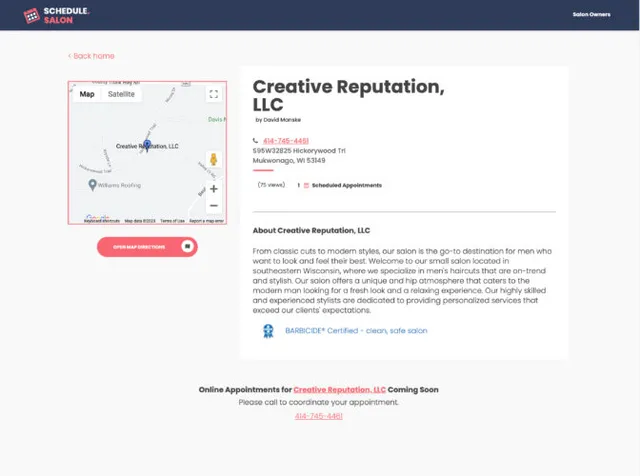Call phone number beside phone icon
Screen dimensions: 640x476
[x=286, y=141]
